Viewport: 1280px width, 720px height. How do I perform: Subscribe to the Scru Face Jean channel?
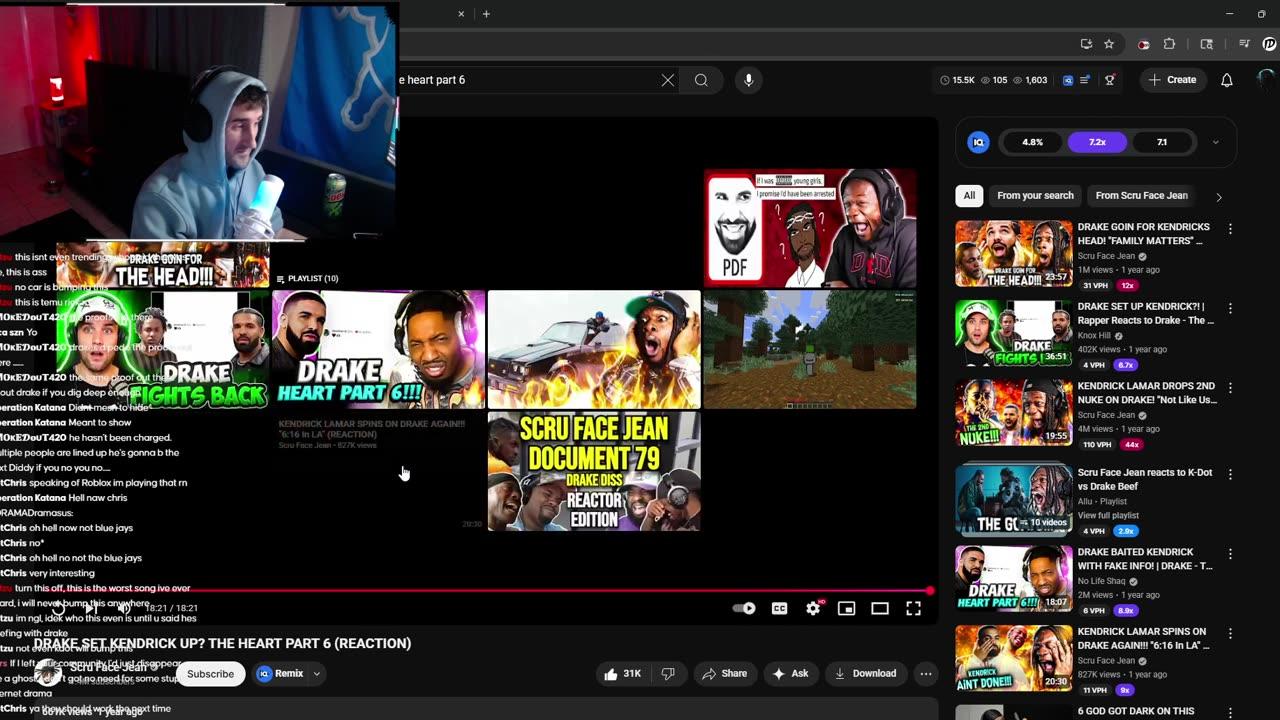point(210,674)
